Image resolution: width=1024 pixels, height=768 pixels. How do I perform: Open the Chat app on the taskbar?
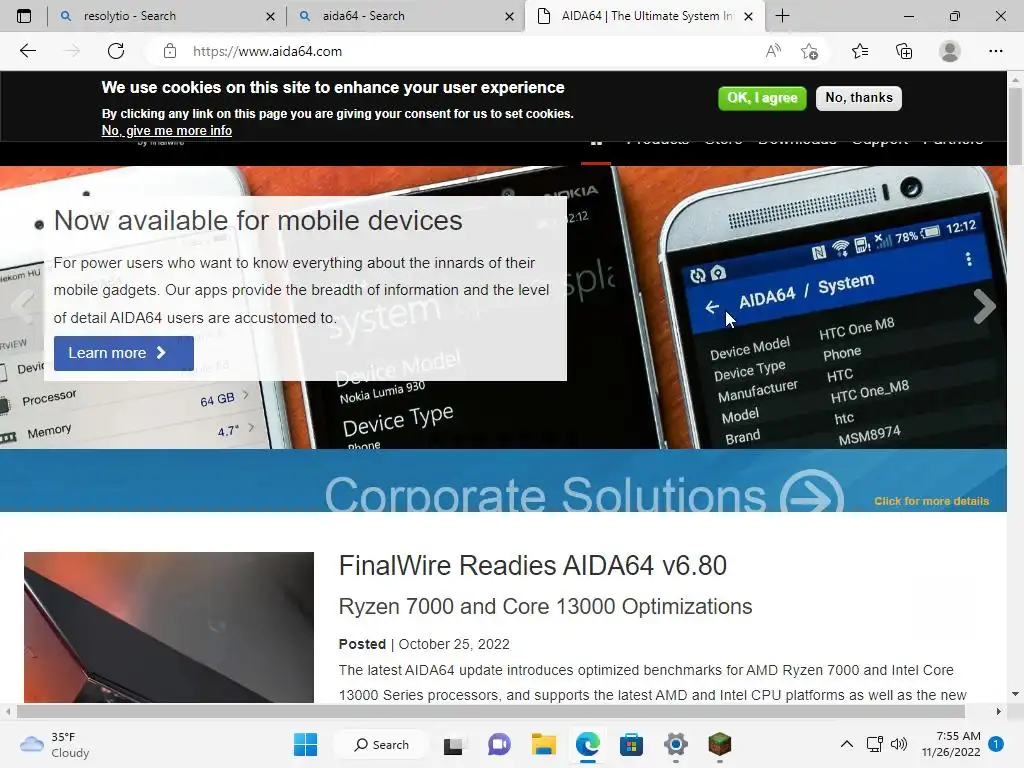(499, 744)
